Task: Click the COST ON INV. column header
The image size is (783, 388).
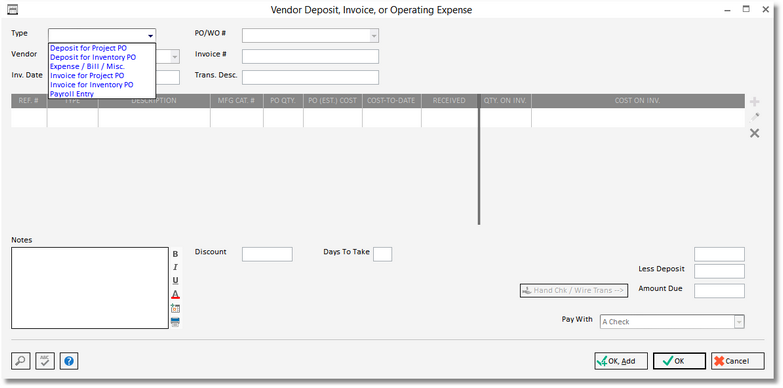Action: [637, 101]
